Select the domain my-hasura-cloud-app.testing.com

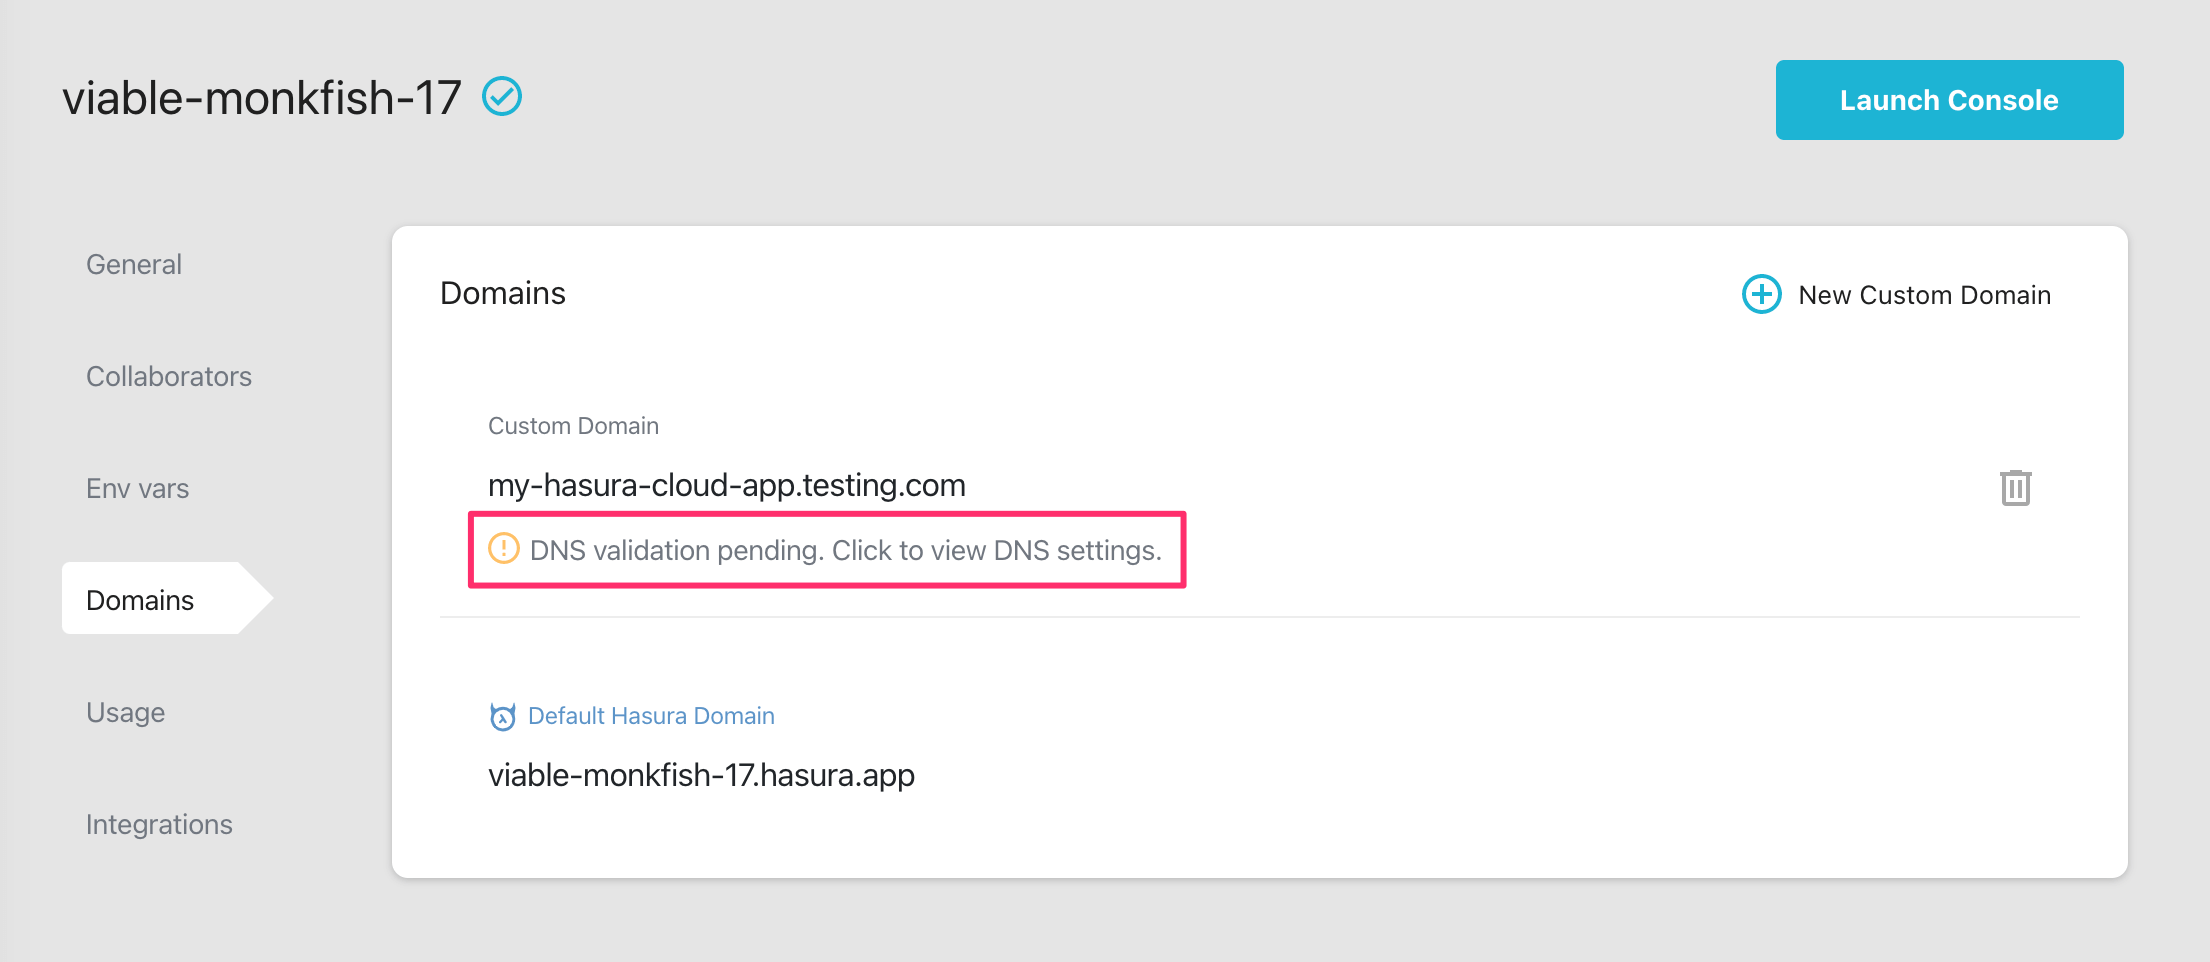point(726,484)
